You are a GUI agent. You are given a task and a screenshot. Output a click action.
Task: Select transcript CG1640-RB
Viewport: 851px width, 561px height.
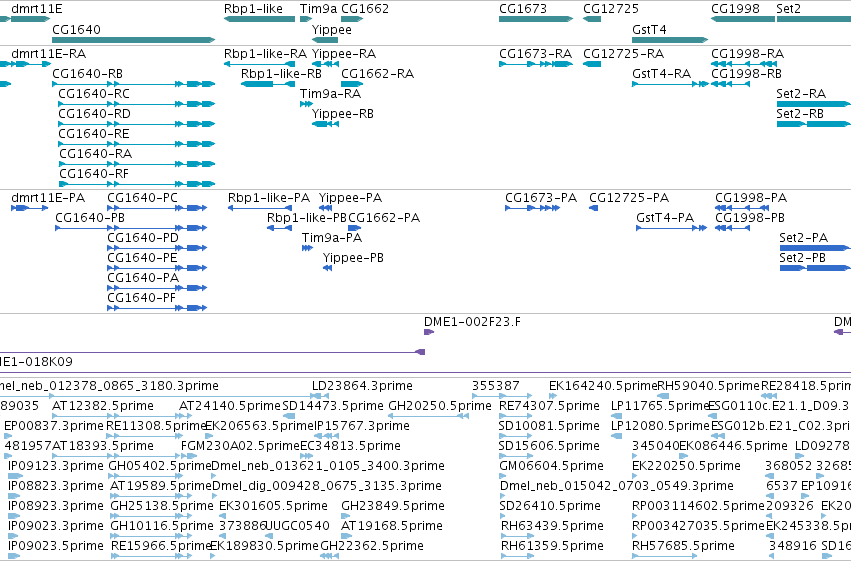click(x=87, y=74)
